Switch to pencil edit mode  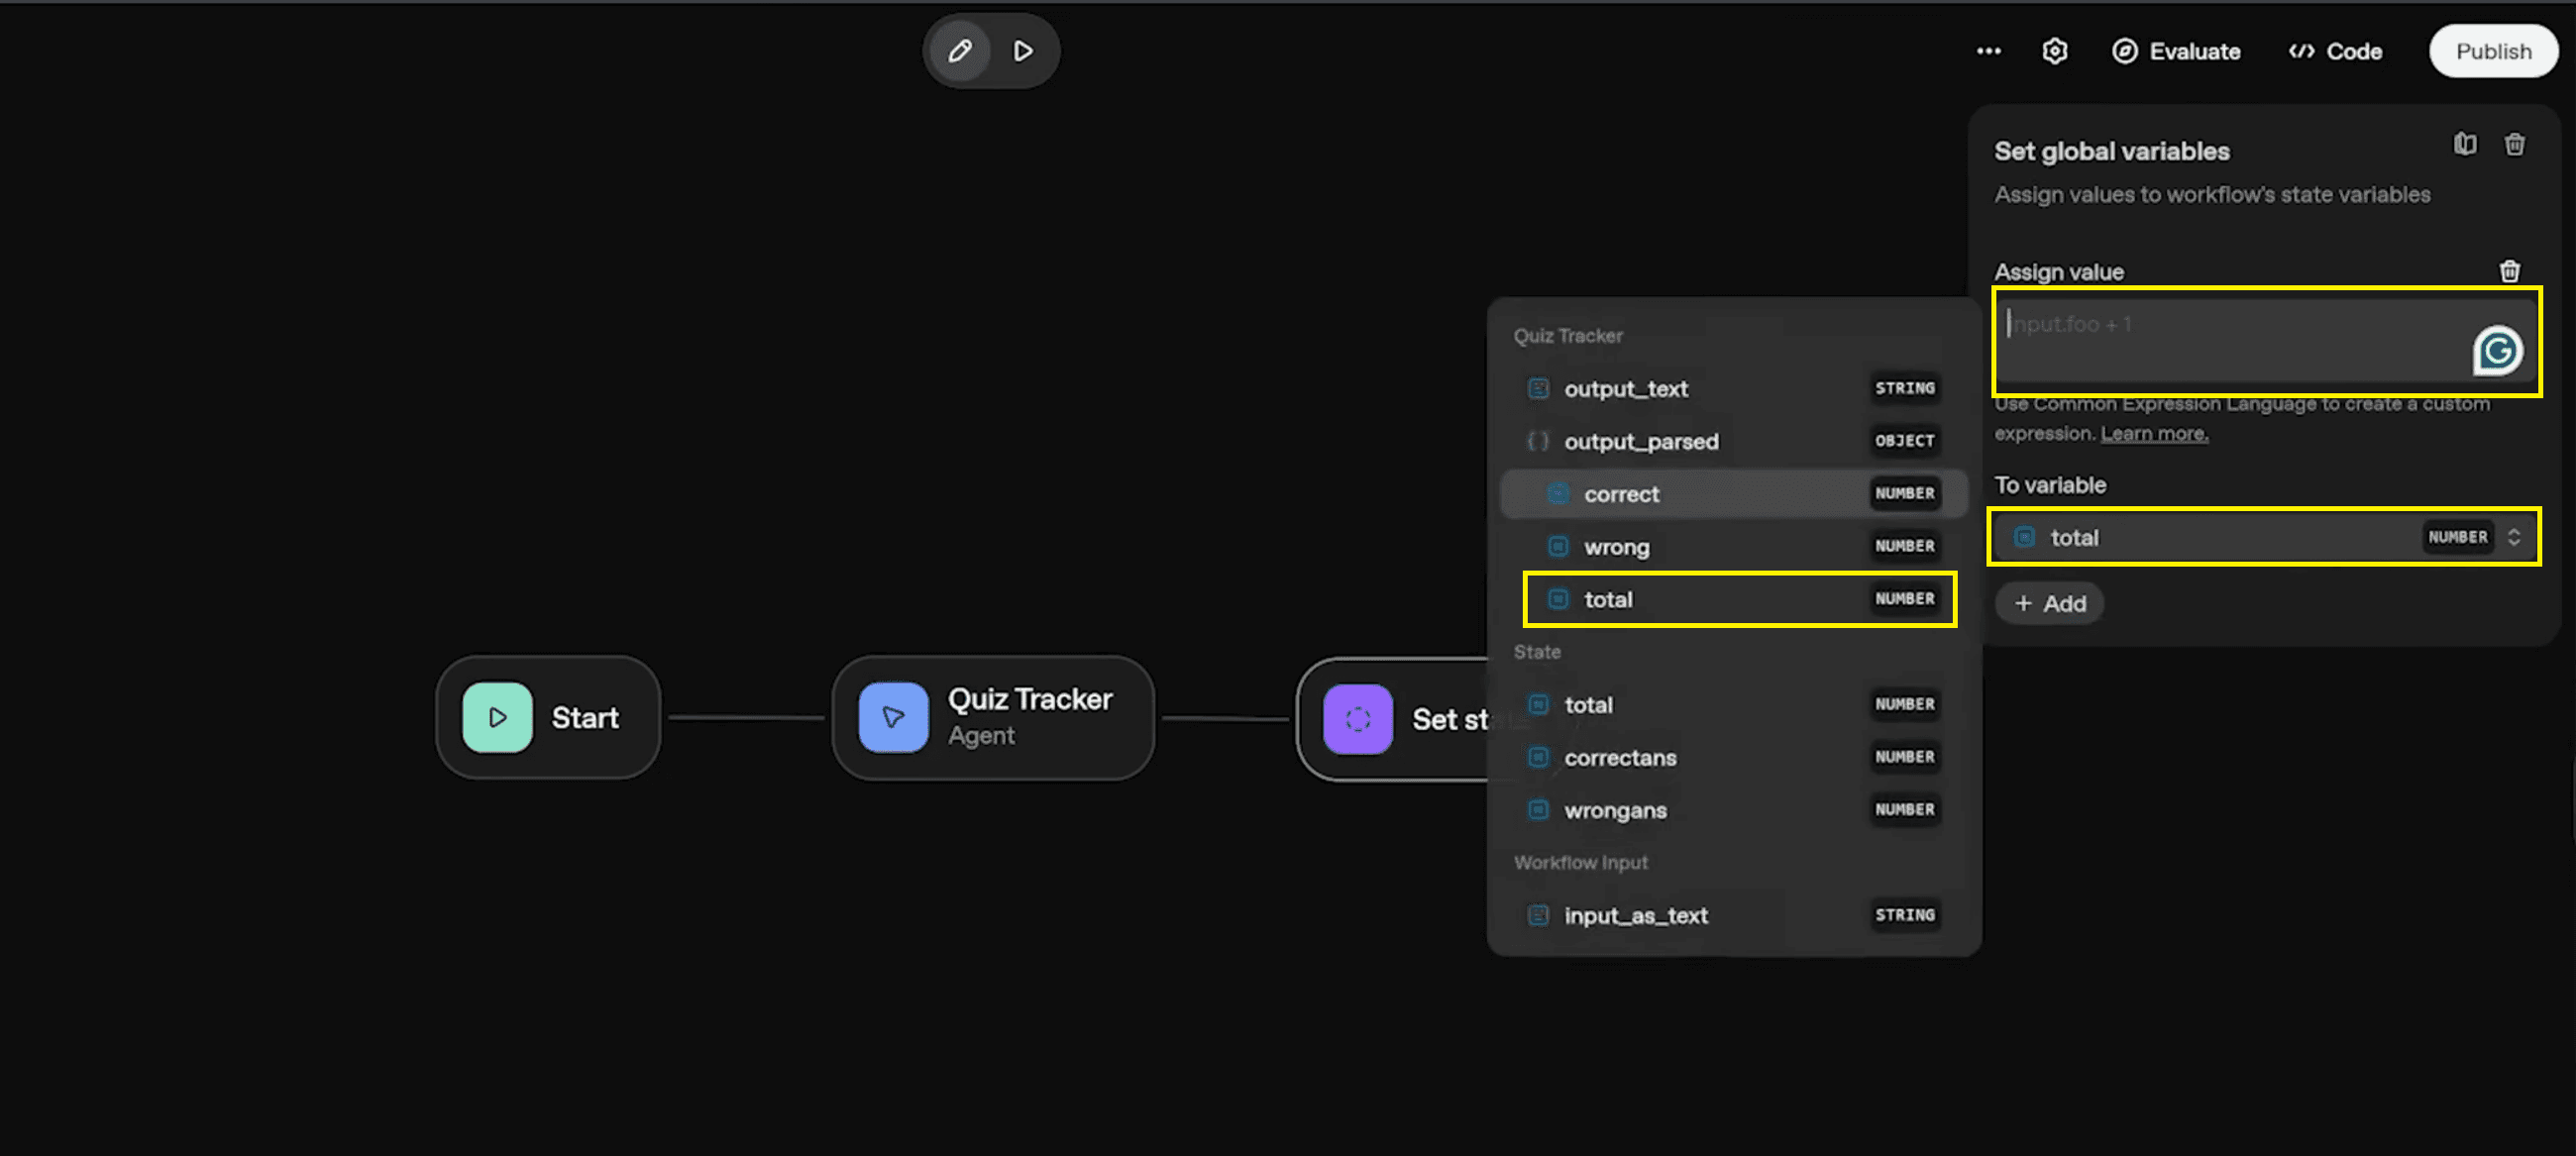coord(959,51)
